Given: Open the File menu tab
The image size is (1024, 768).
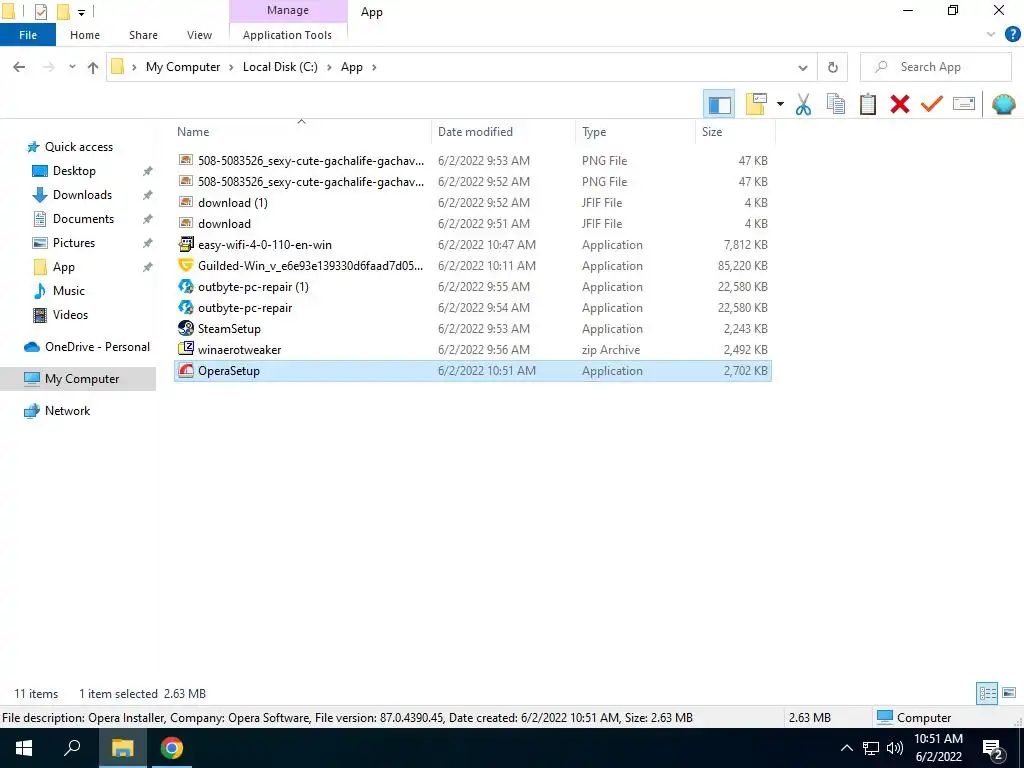Looking at the screenshot, I should (x=28, y=35).
